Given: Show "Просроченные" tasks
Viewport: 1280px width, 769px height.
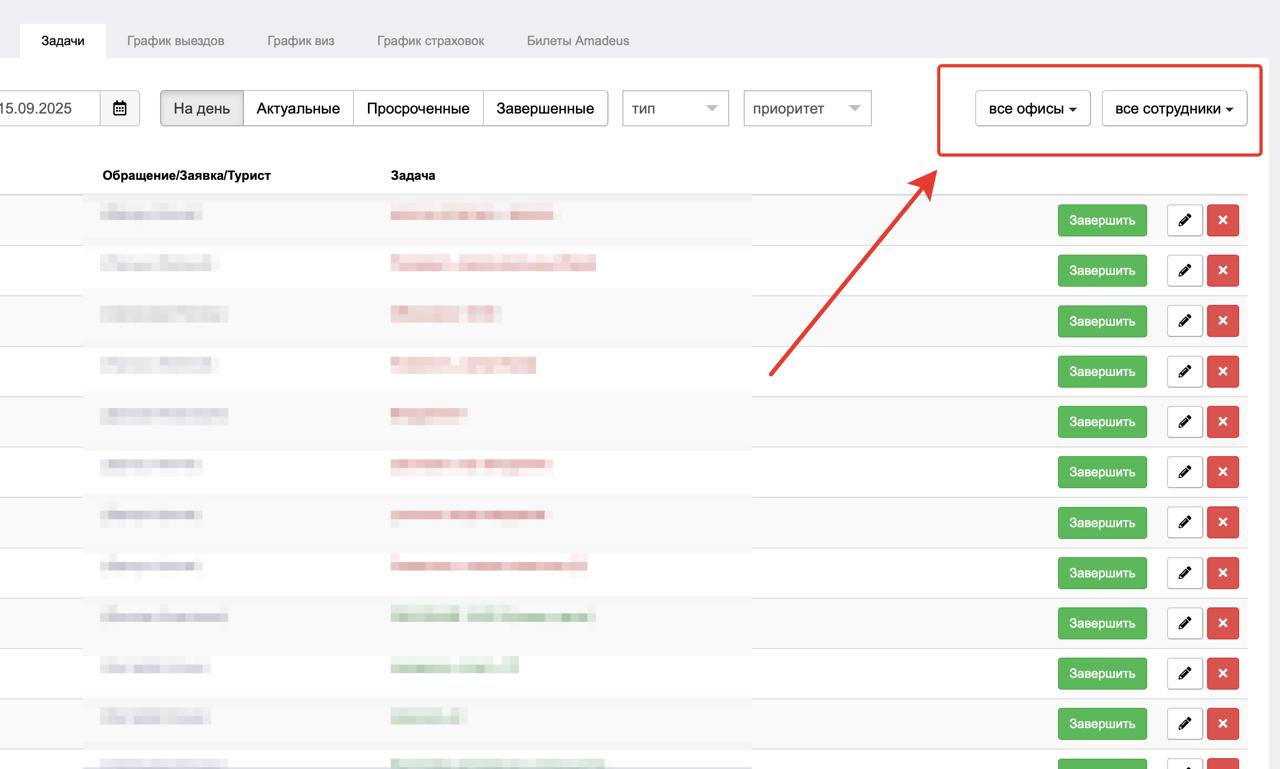Looking at the screenshot, I should [x=418, y=109].
